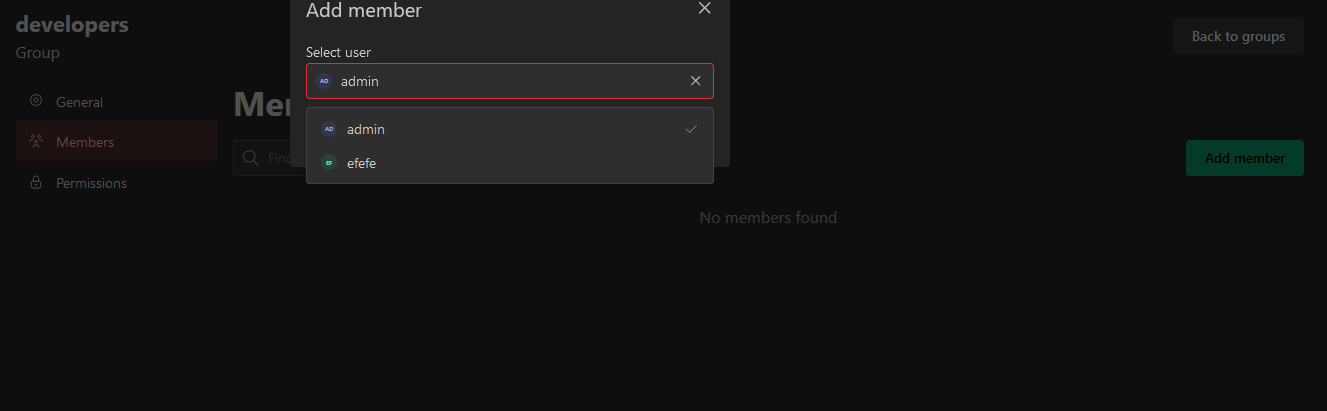This screenshot has width=1327, height=411.
Task: Click the gear icon beside General
Action: point(36,101)
